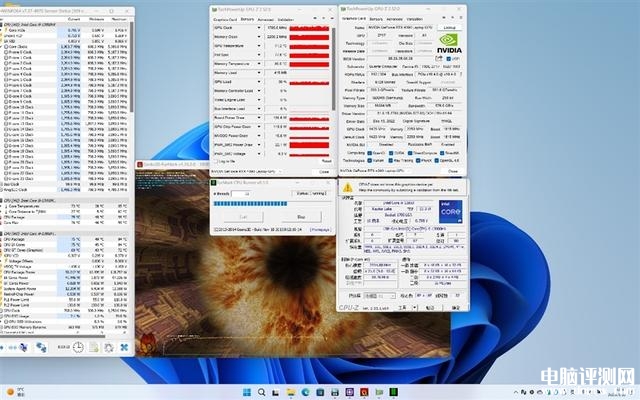Click the blue X close icon in HWiNFO toolbar
The height and width of the screenshot is (400, 640).
pyautogui.click(x=124, y=347)
